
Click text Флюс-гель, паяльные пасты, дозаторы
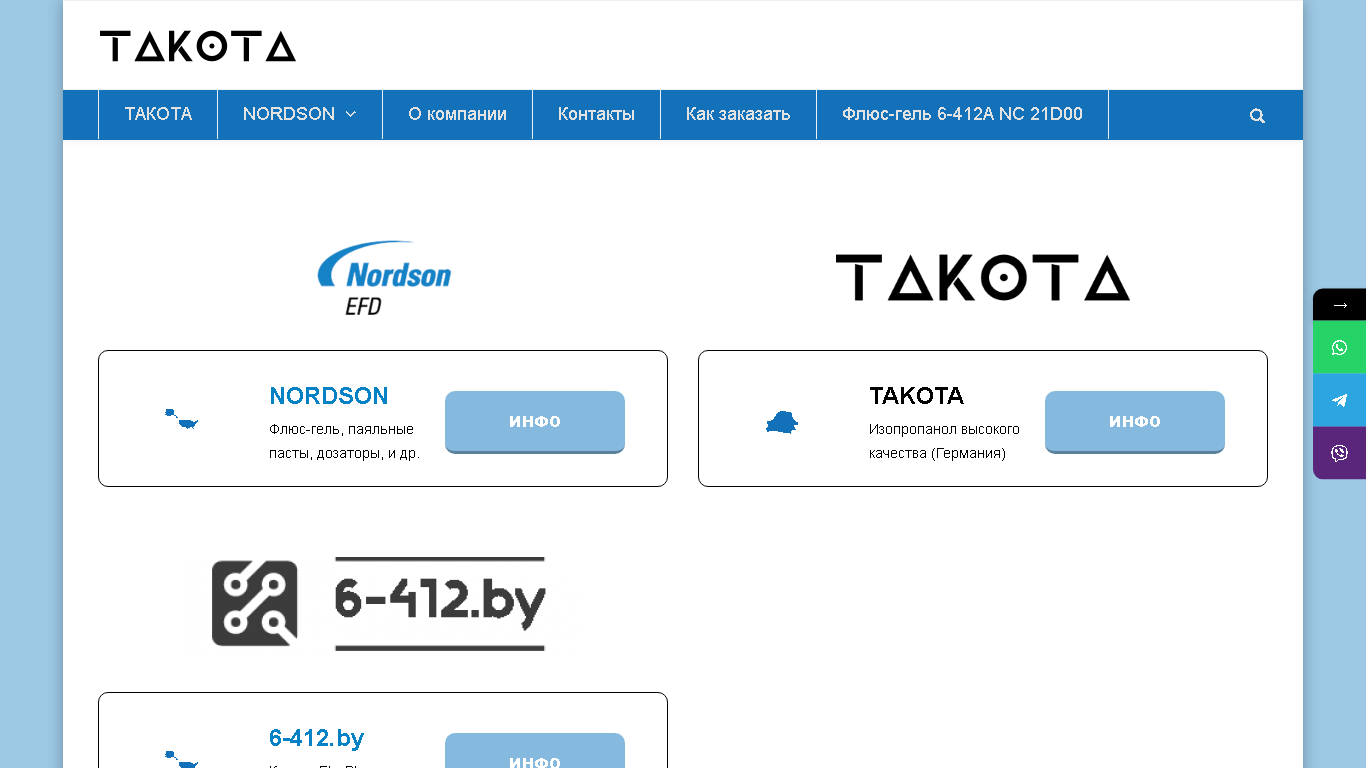click(x=344, y=441)
